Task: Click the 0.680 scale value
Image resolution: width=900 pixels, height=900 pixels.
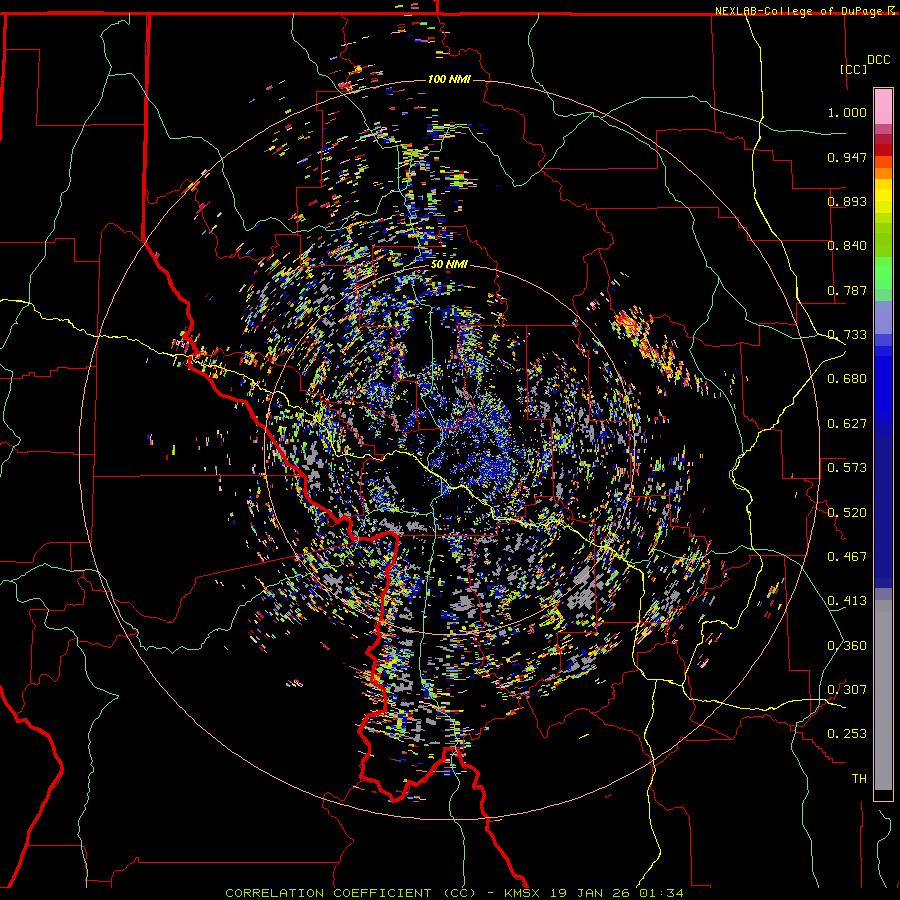Action: (x=847, y=379)
